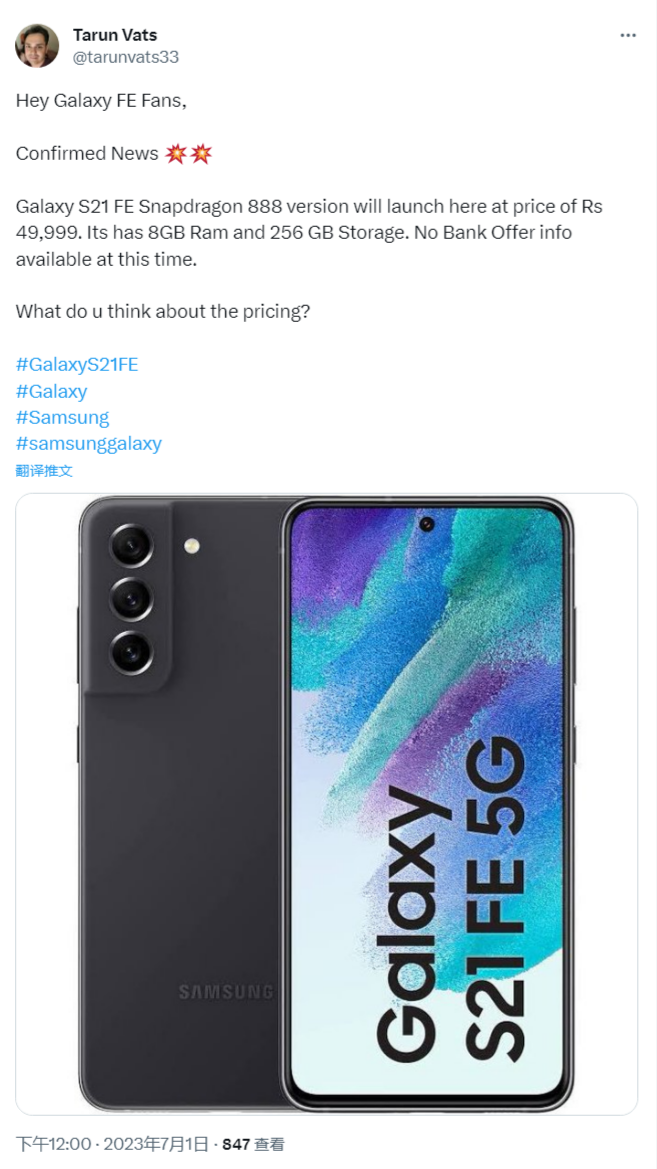Click the front punch-hole camera on the phone display
The width and height of the screenshot is (657, 1169).
tap(427, 524)
